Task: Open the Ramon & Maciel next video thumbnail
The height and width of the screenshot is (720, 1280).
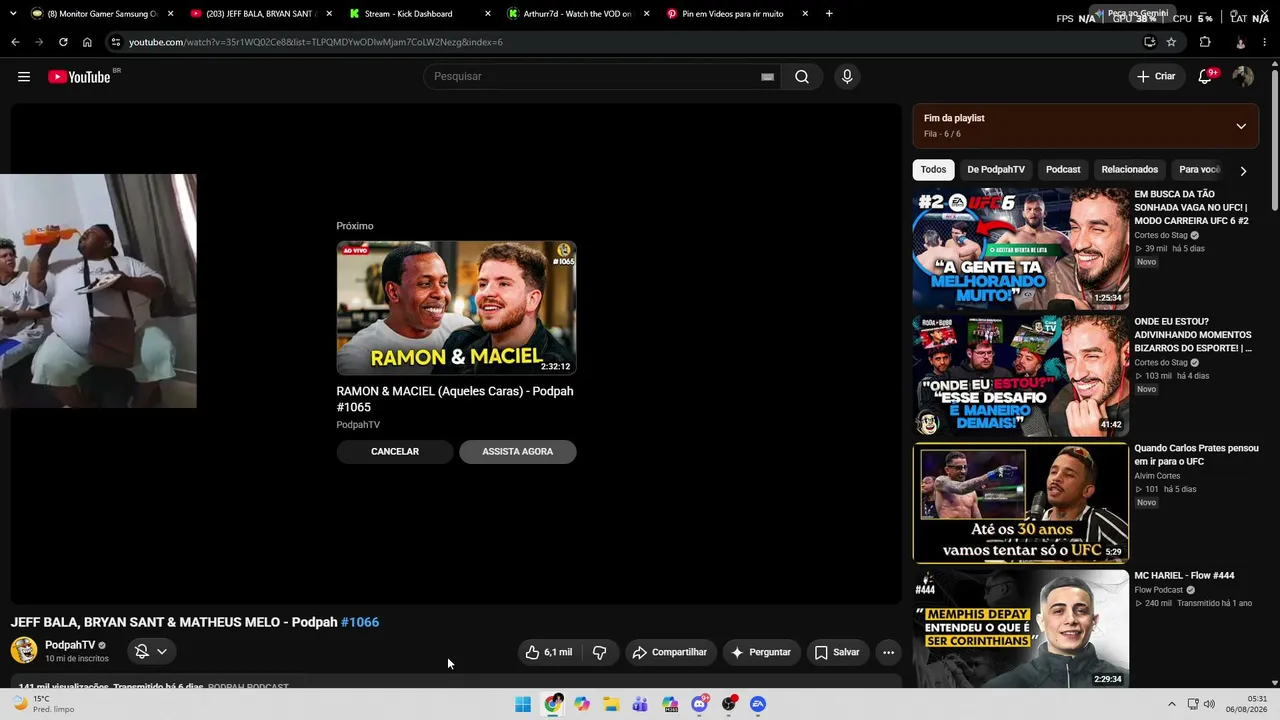Action: [x=456, y=308]
